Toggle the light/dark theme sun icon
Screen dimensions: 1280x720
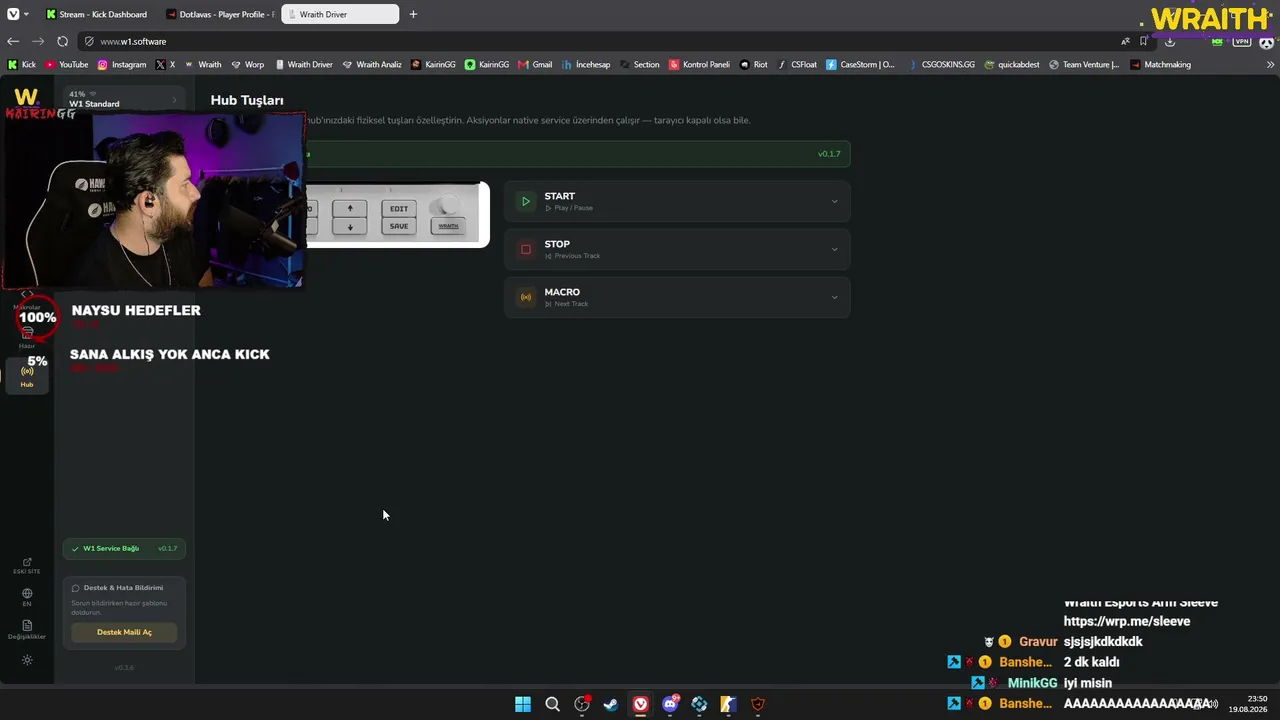(x=27, y=660)
